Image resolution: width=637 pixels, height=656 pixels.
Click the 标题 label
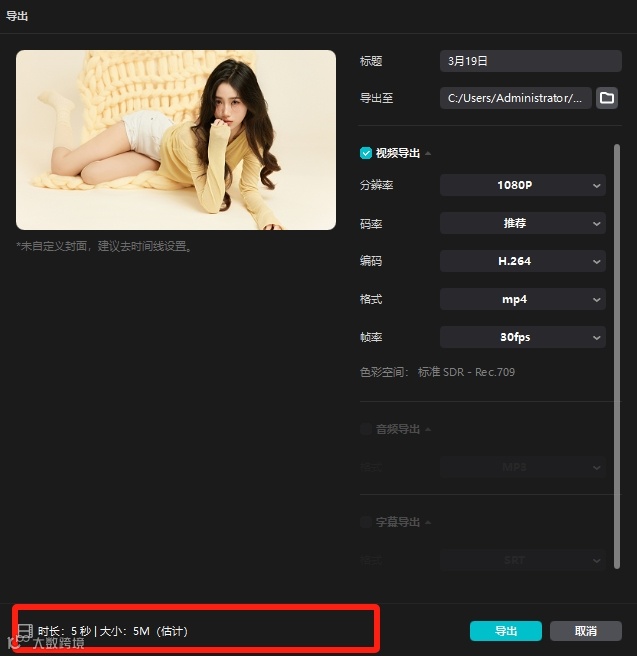tap(371, 61)
